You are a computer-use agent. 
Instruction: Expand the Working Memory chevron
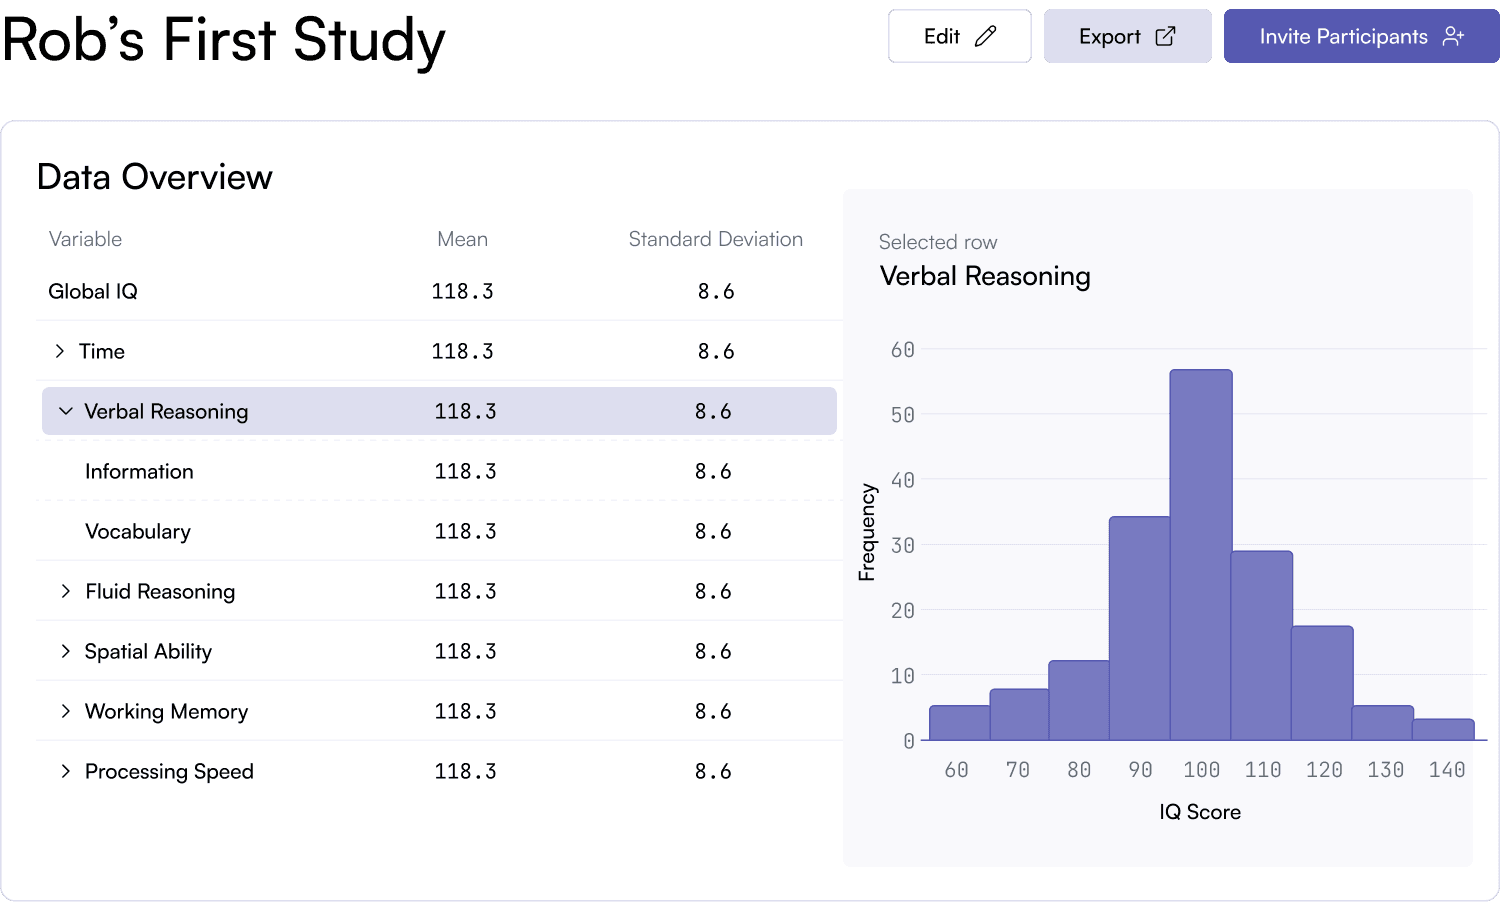tap(66, 711)
